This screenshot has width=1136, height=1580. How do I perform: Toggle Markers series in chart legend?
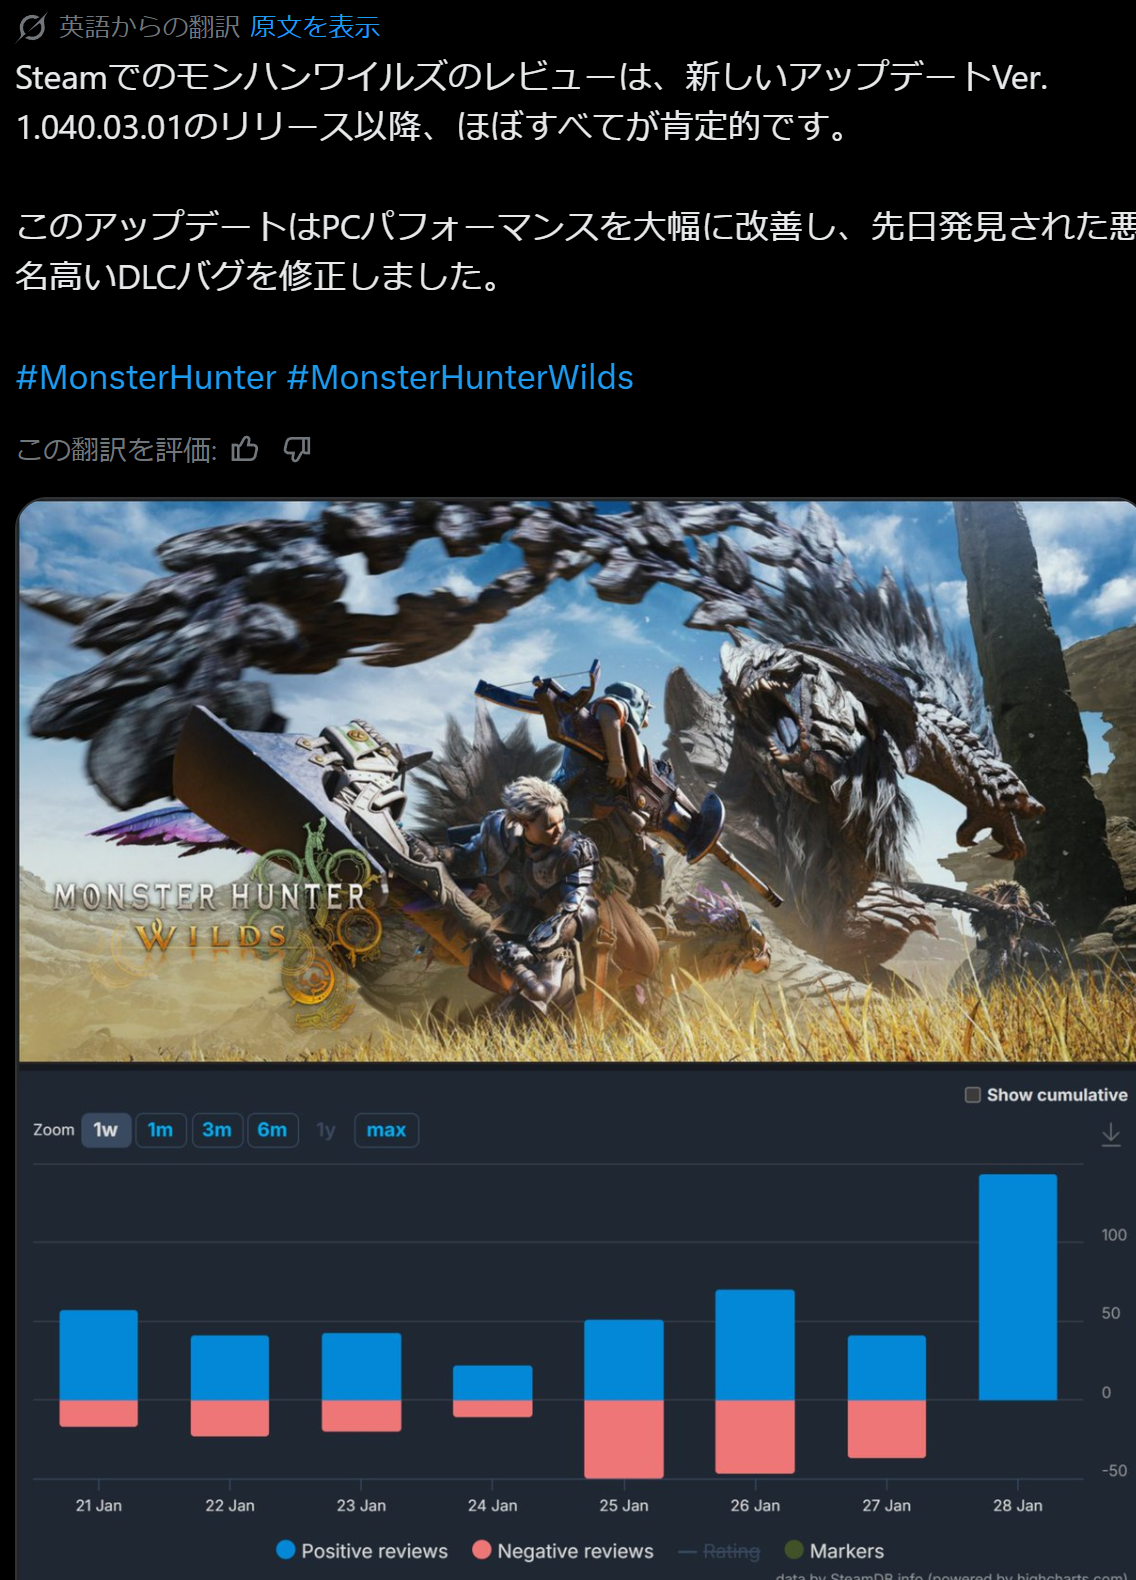(x=835, y=1550)
